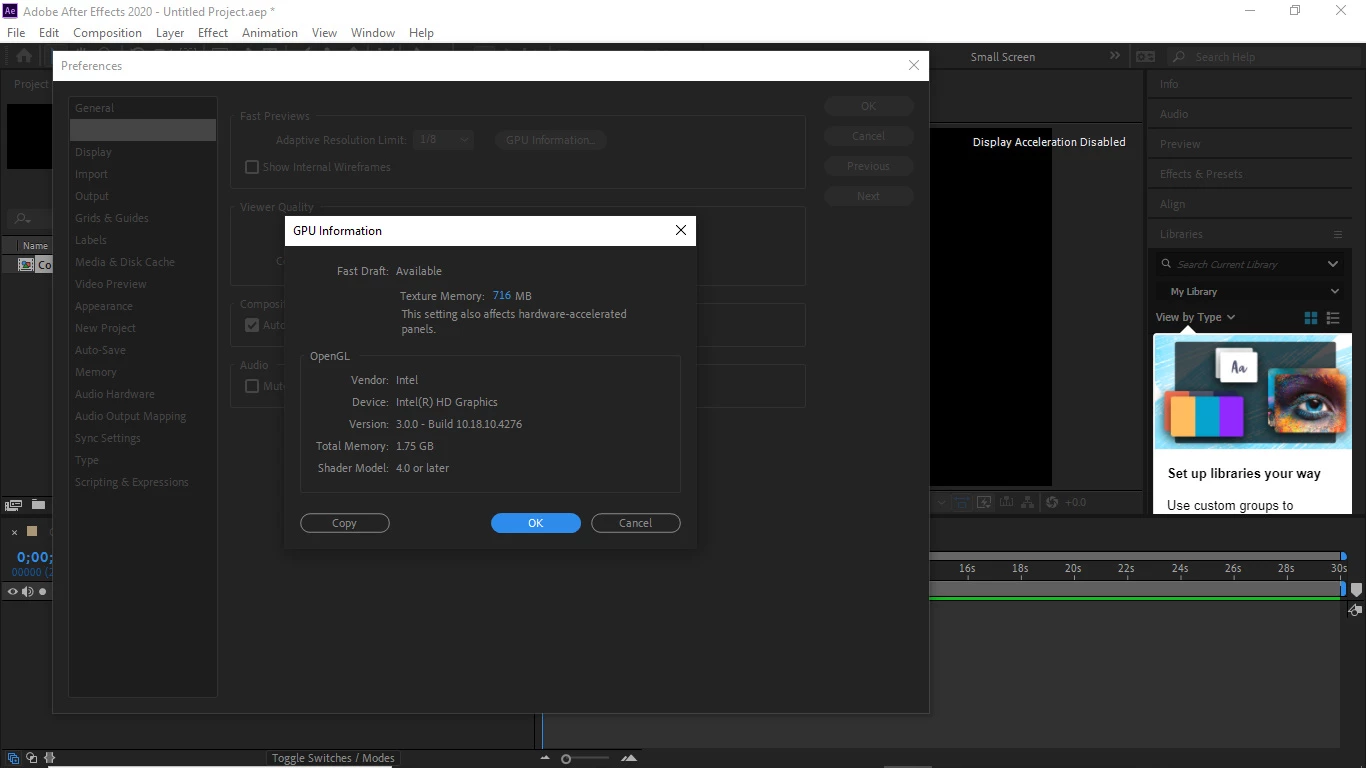Viewport: 1366px width, 768px height.
Task: Open the Effect menu
Action: click(x=213, y=32)
